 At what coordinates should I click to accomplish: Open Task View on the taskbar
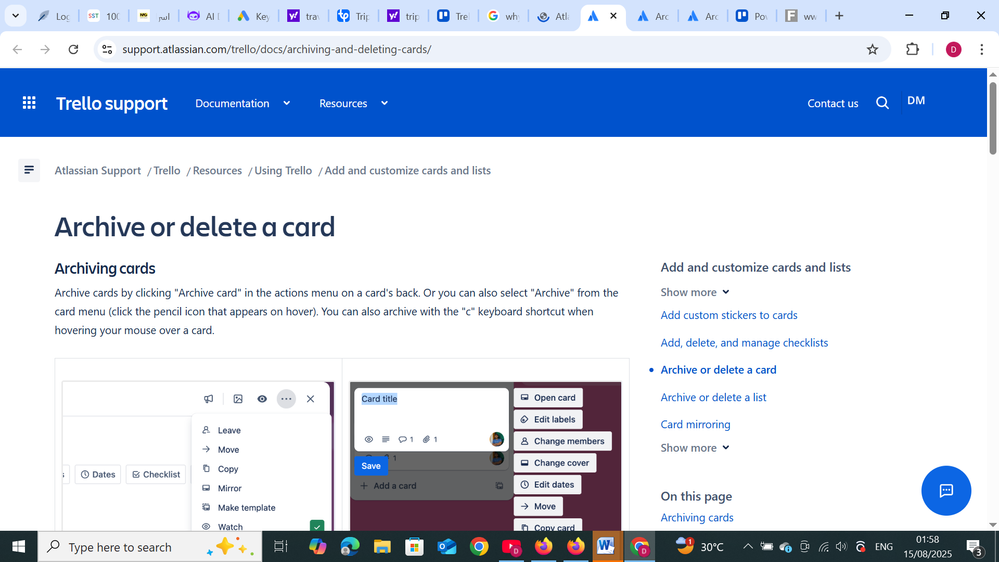pyautogui.click(x=280, y=547)
